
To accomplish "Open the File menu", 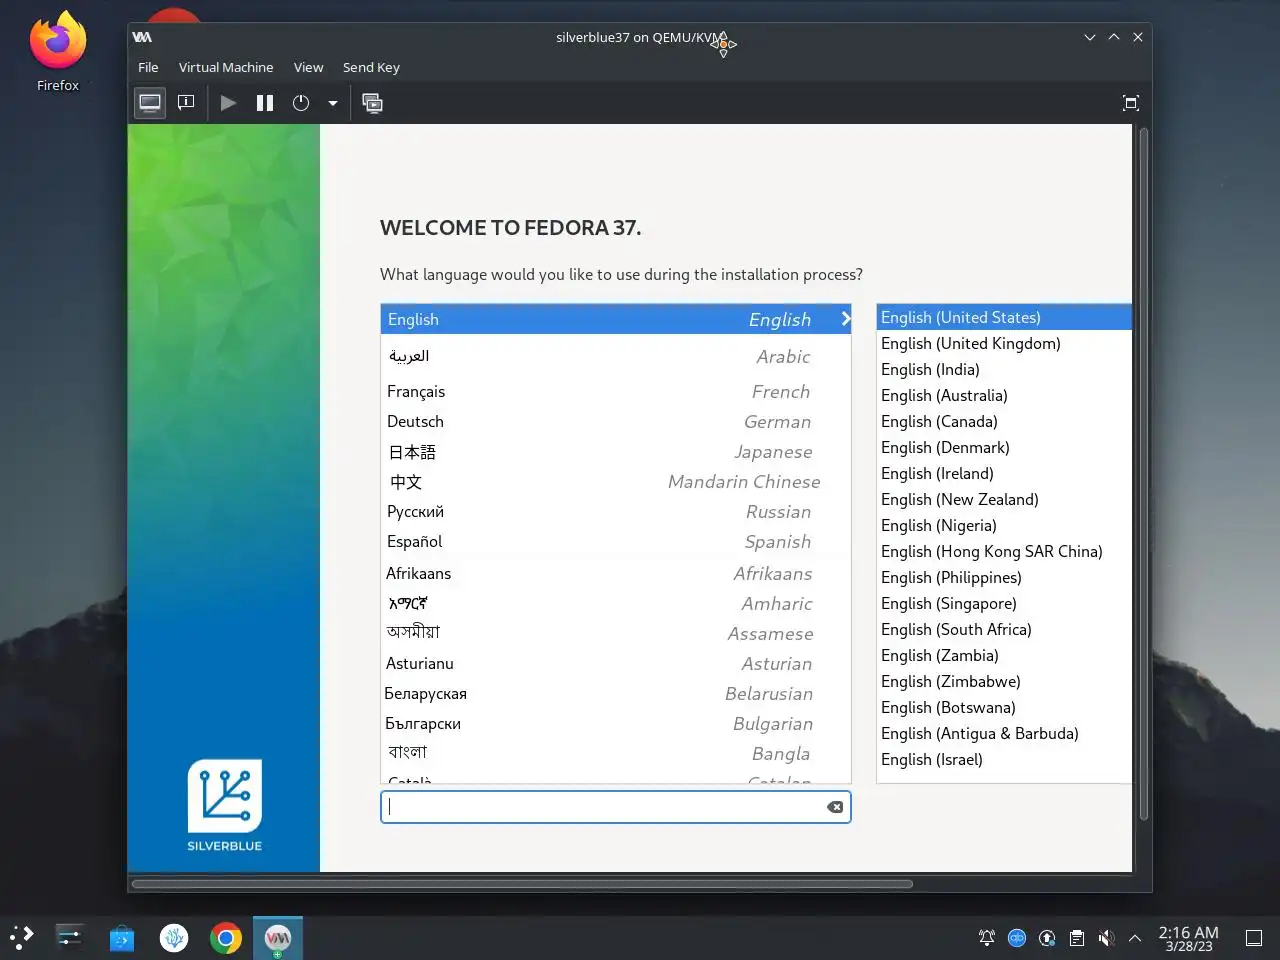I will pos(148,67).
